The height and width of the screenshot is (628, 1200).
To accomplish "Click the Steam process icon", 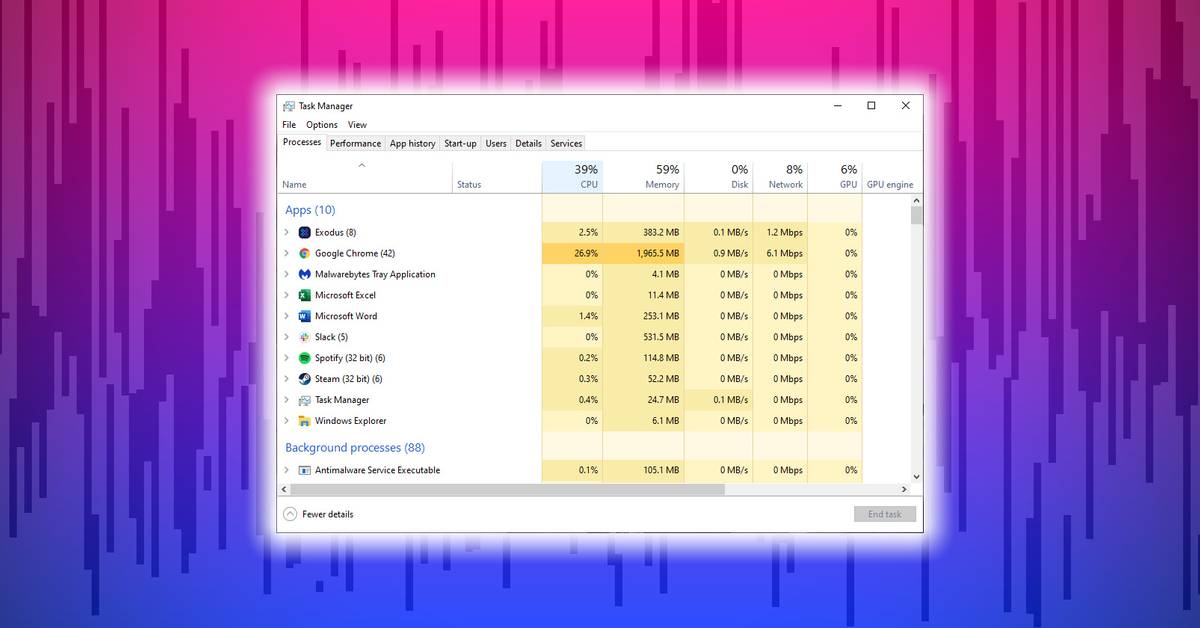I will click(305, 379).
